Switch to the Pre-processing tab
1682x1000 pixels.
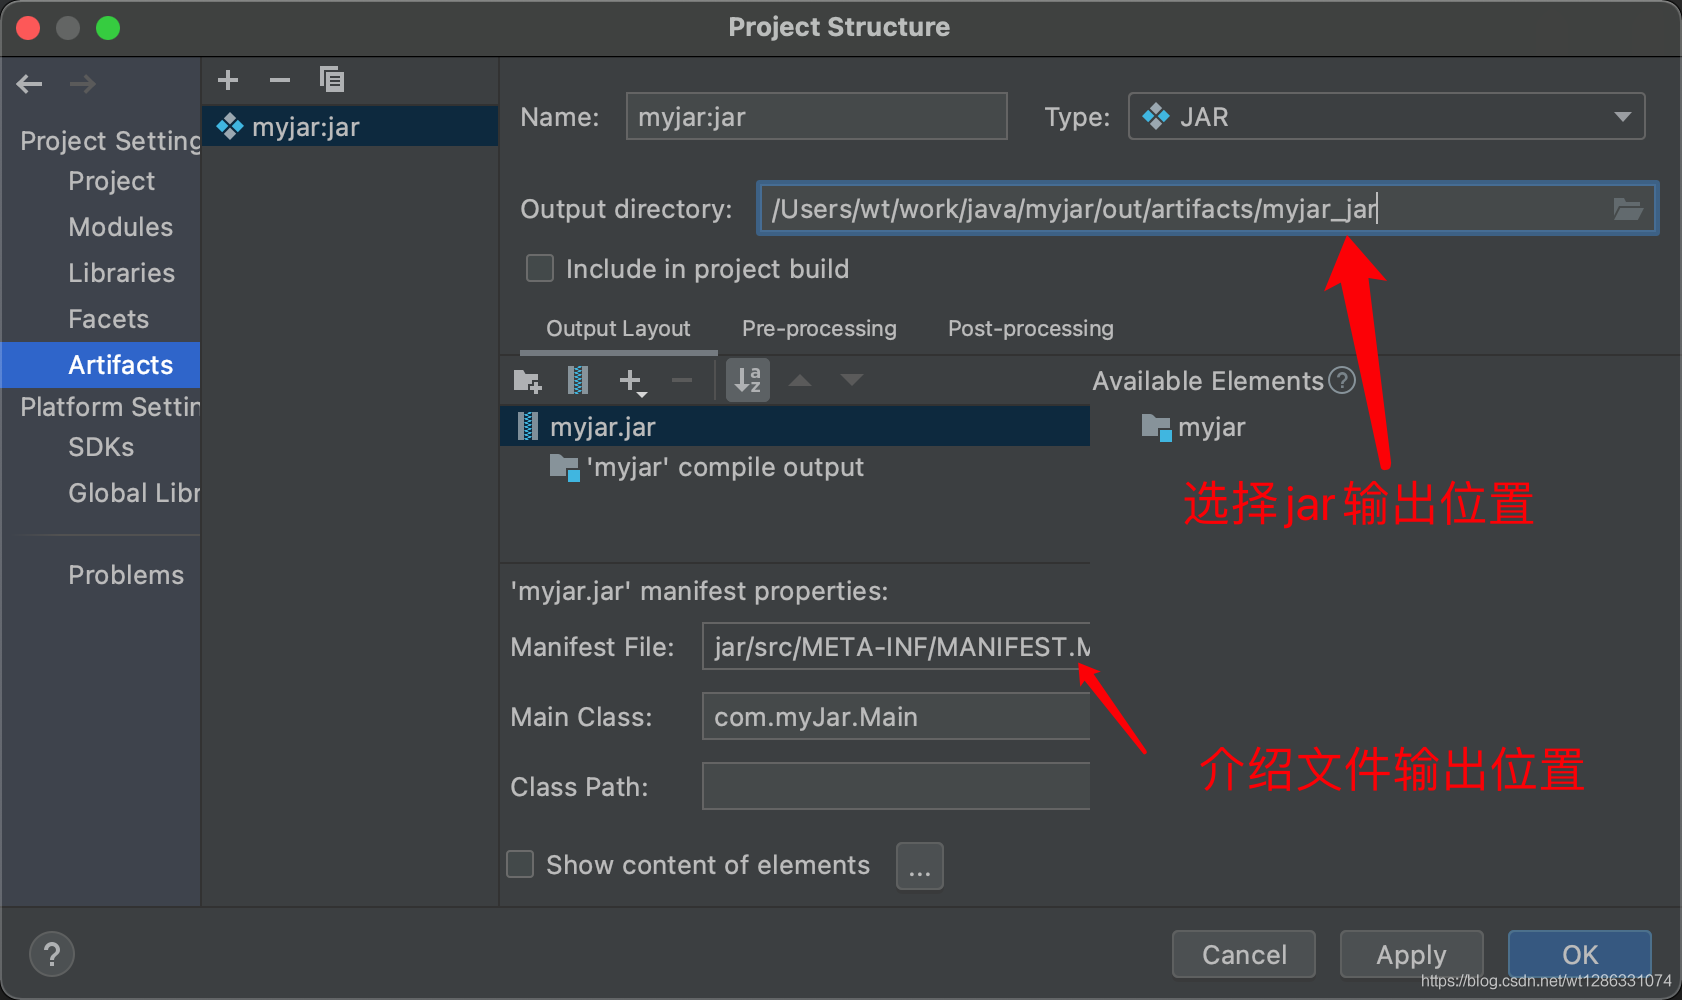click(819, 329)
